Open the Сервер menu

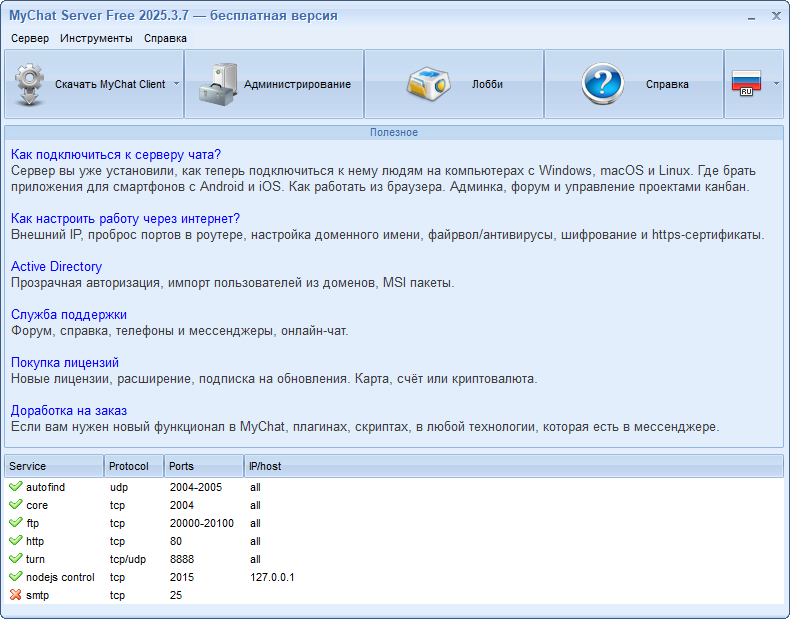pyautogui.click(x=30, y=38)
